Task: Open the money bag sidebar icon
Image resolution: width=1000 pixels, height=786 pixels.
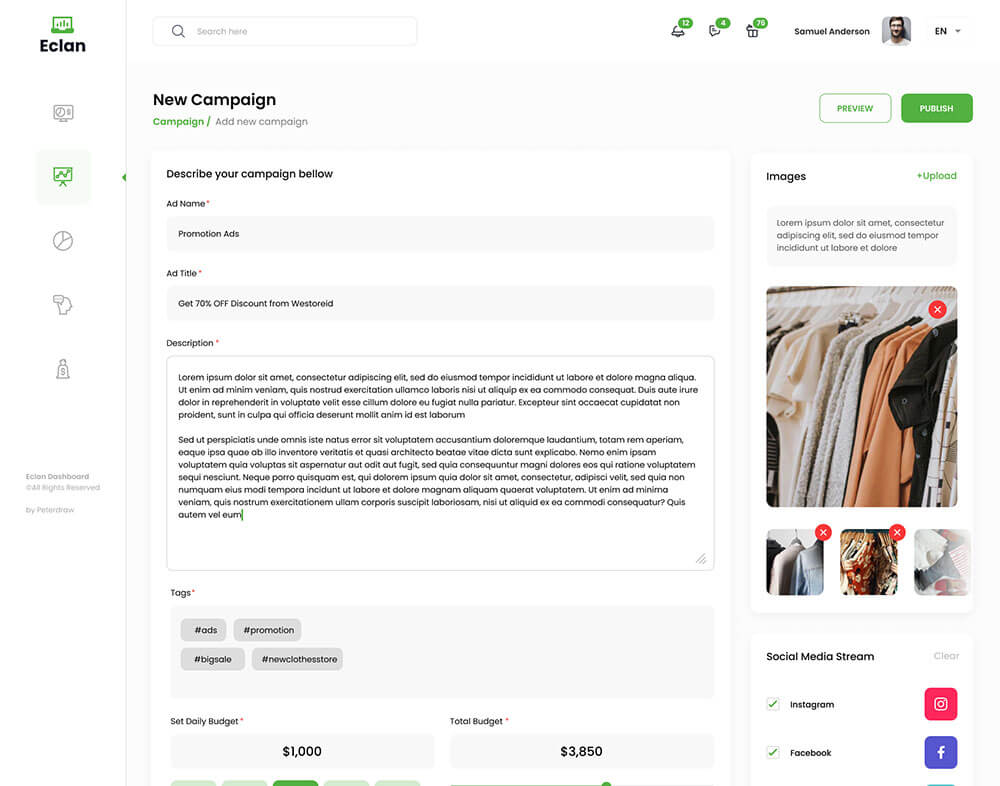Action: tap(62, 369)
